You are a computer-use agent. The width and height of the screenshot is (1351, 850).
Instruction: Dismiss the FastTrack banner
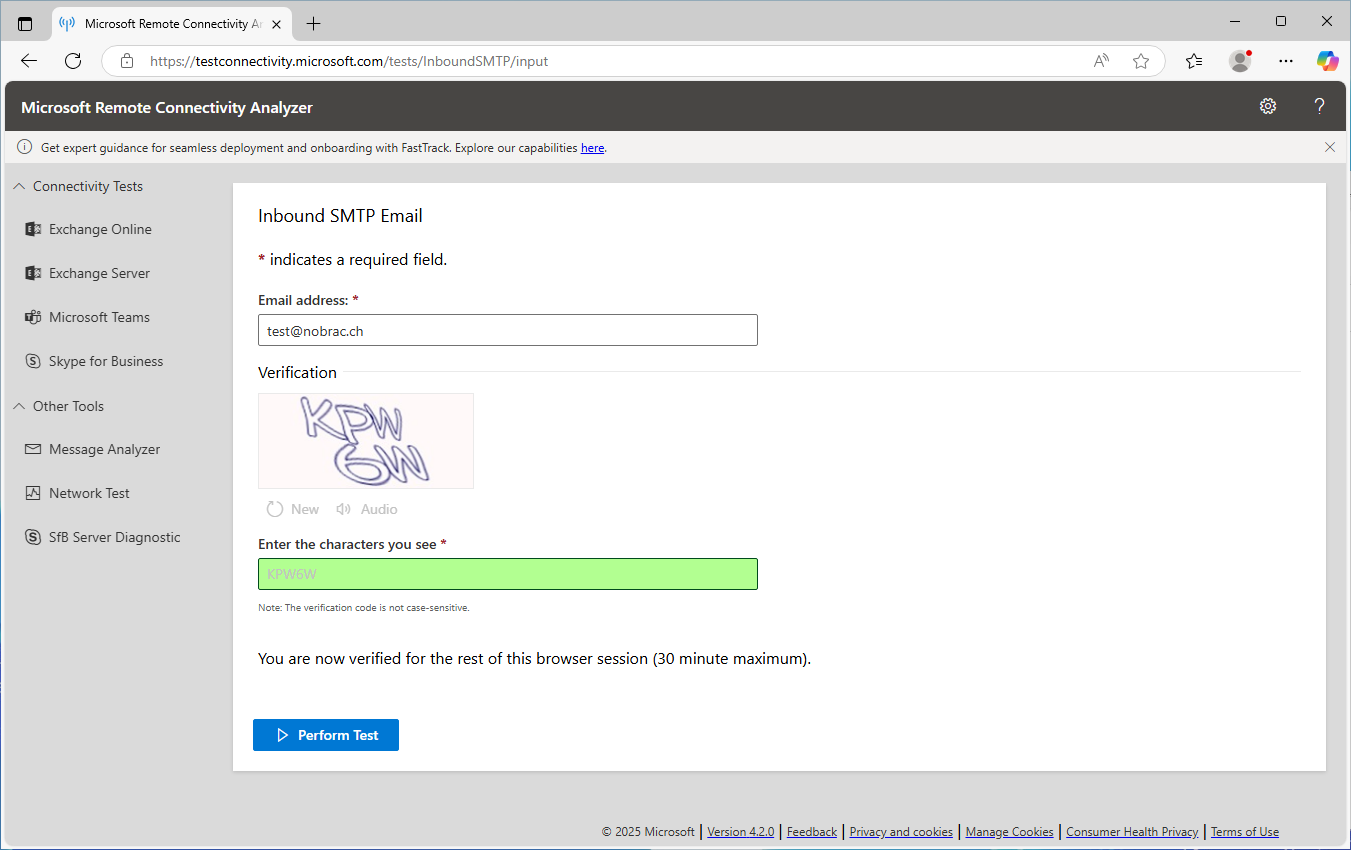pyautogui.click(x=1330, y=147)
